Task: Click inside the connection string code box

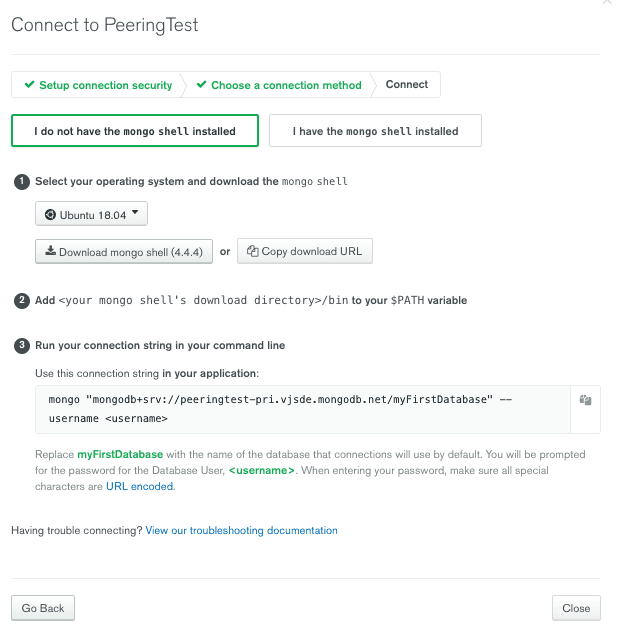Action: coord(300,409)
